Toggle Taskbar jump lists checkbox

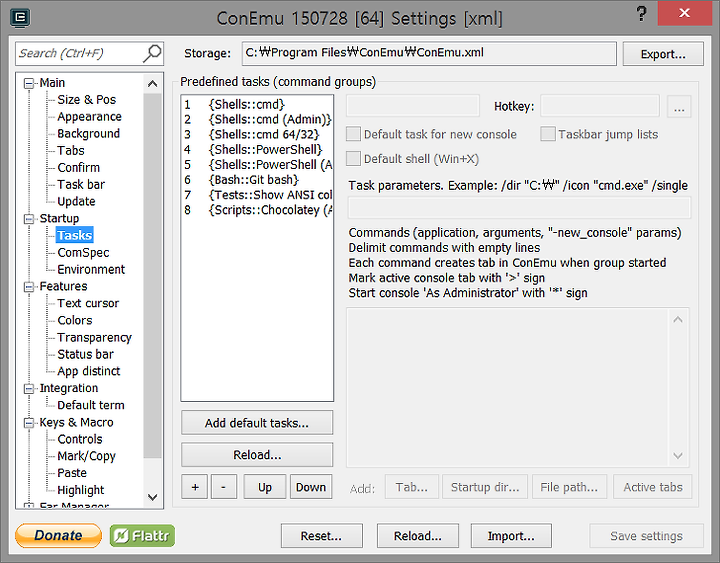548,134
